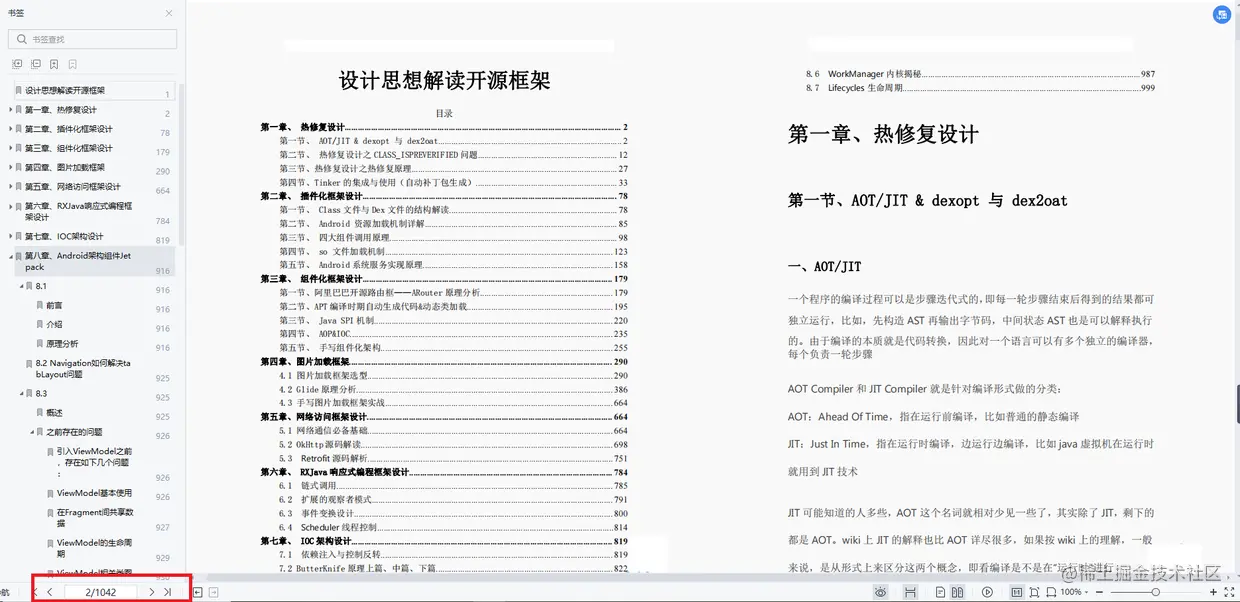Go to first page button
The image size is (1240, 602).
[36, 592]
